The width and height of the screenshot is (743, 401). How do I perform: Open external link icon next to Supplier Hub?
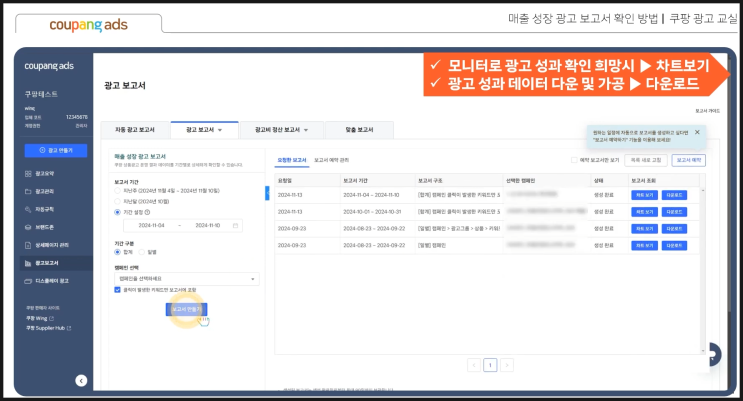click(x=69, y=328)
